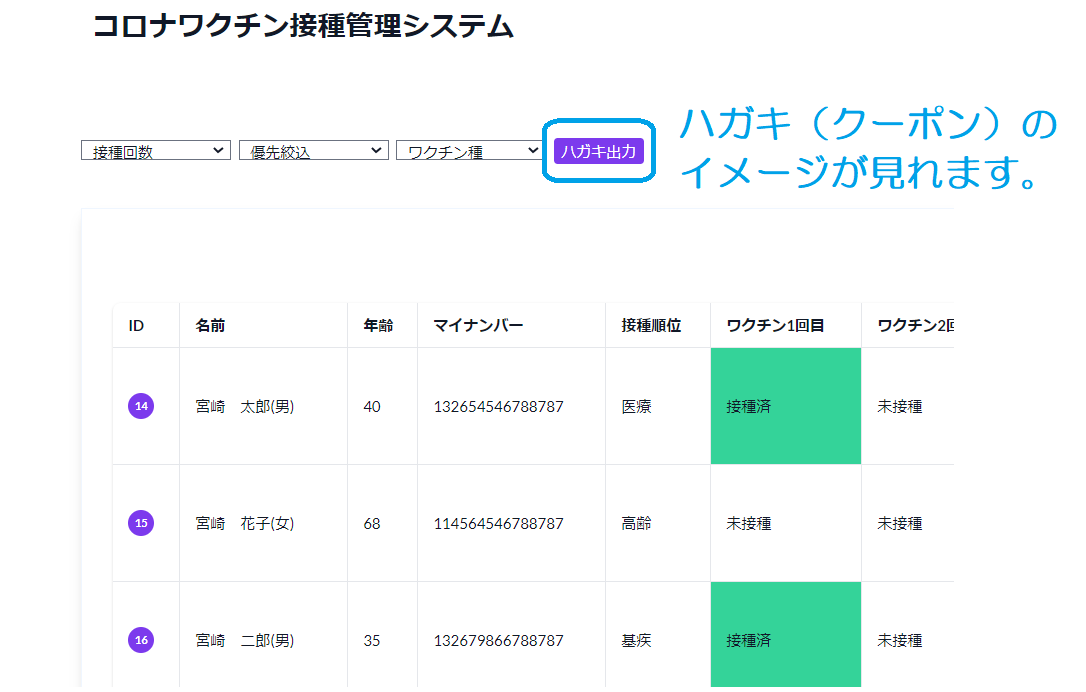The width and height of the screenshot is (1086, 692).
Task: Click the priority cell 医療
Action: (x=637, y=407)
